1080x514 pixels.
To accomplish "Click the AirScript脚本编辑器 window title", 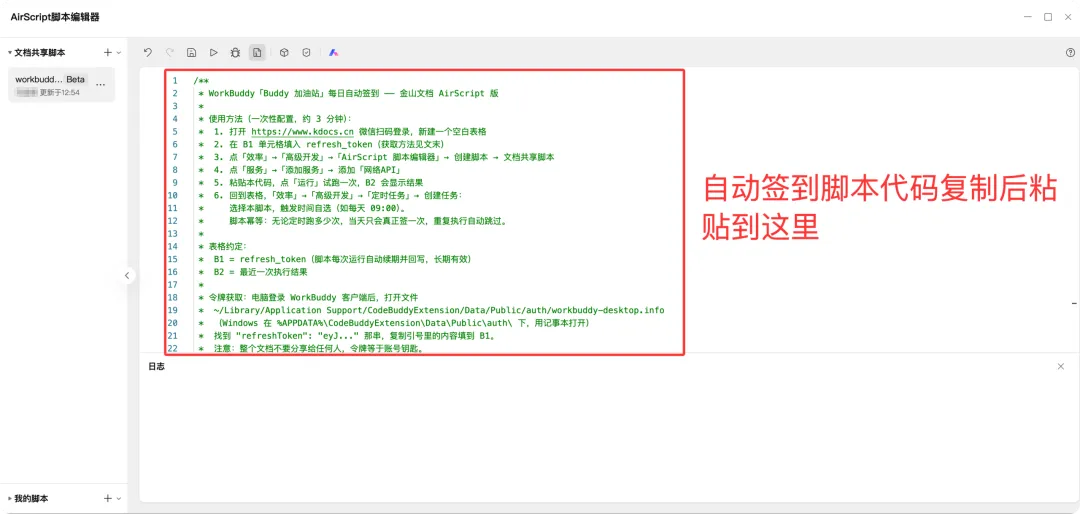I will 54,17.
